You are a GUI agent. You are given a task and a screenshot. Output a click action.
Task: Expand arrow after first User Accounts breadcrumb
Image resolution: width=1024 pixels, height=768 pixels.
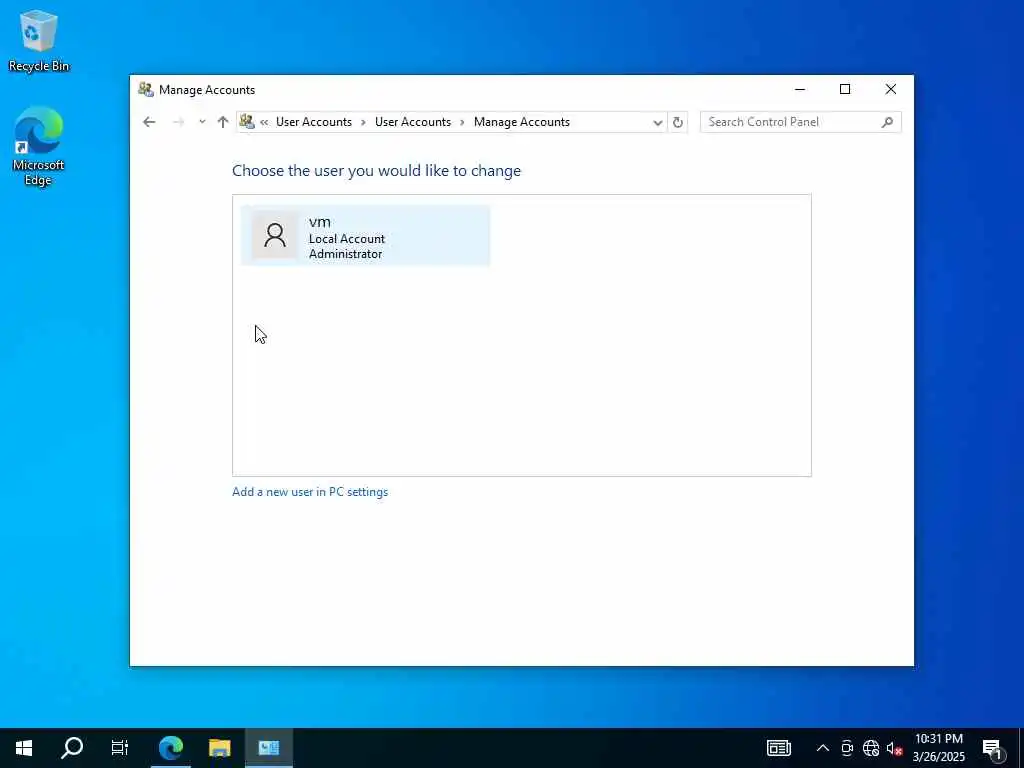click(363, 122)
